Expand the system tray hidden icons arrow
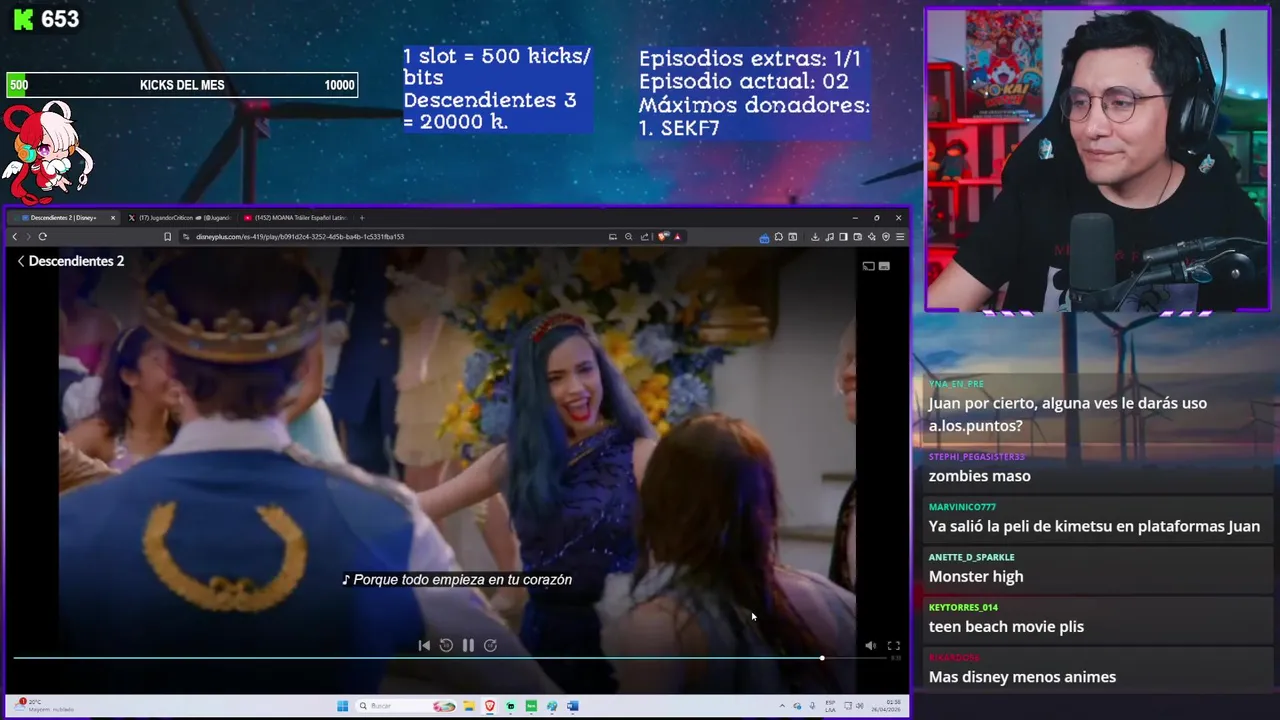This screenshot has width=1280, height=720. coord(782,706)
